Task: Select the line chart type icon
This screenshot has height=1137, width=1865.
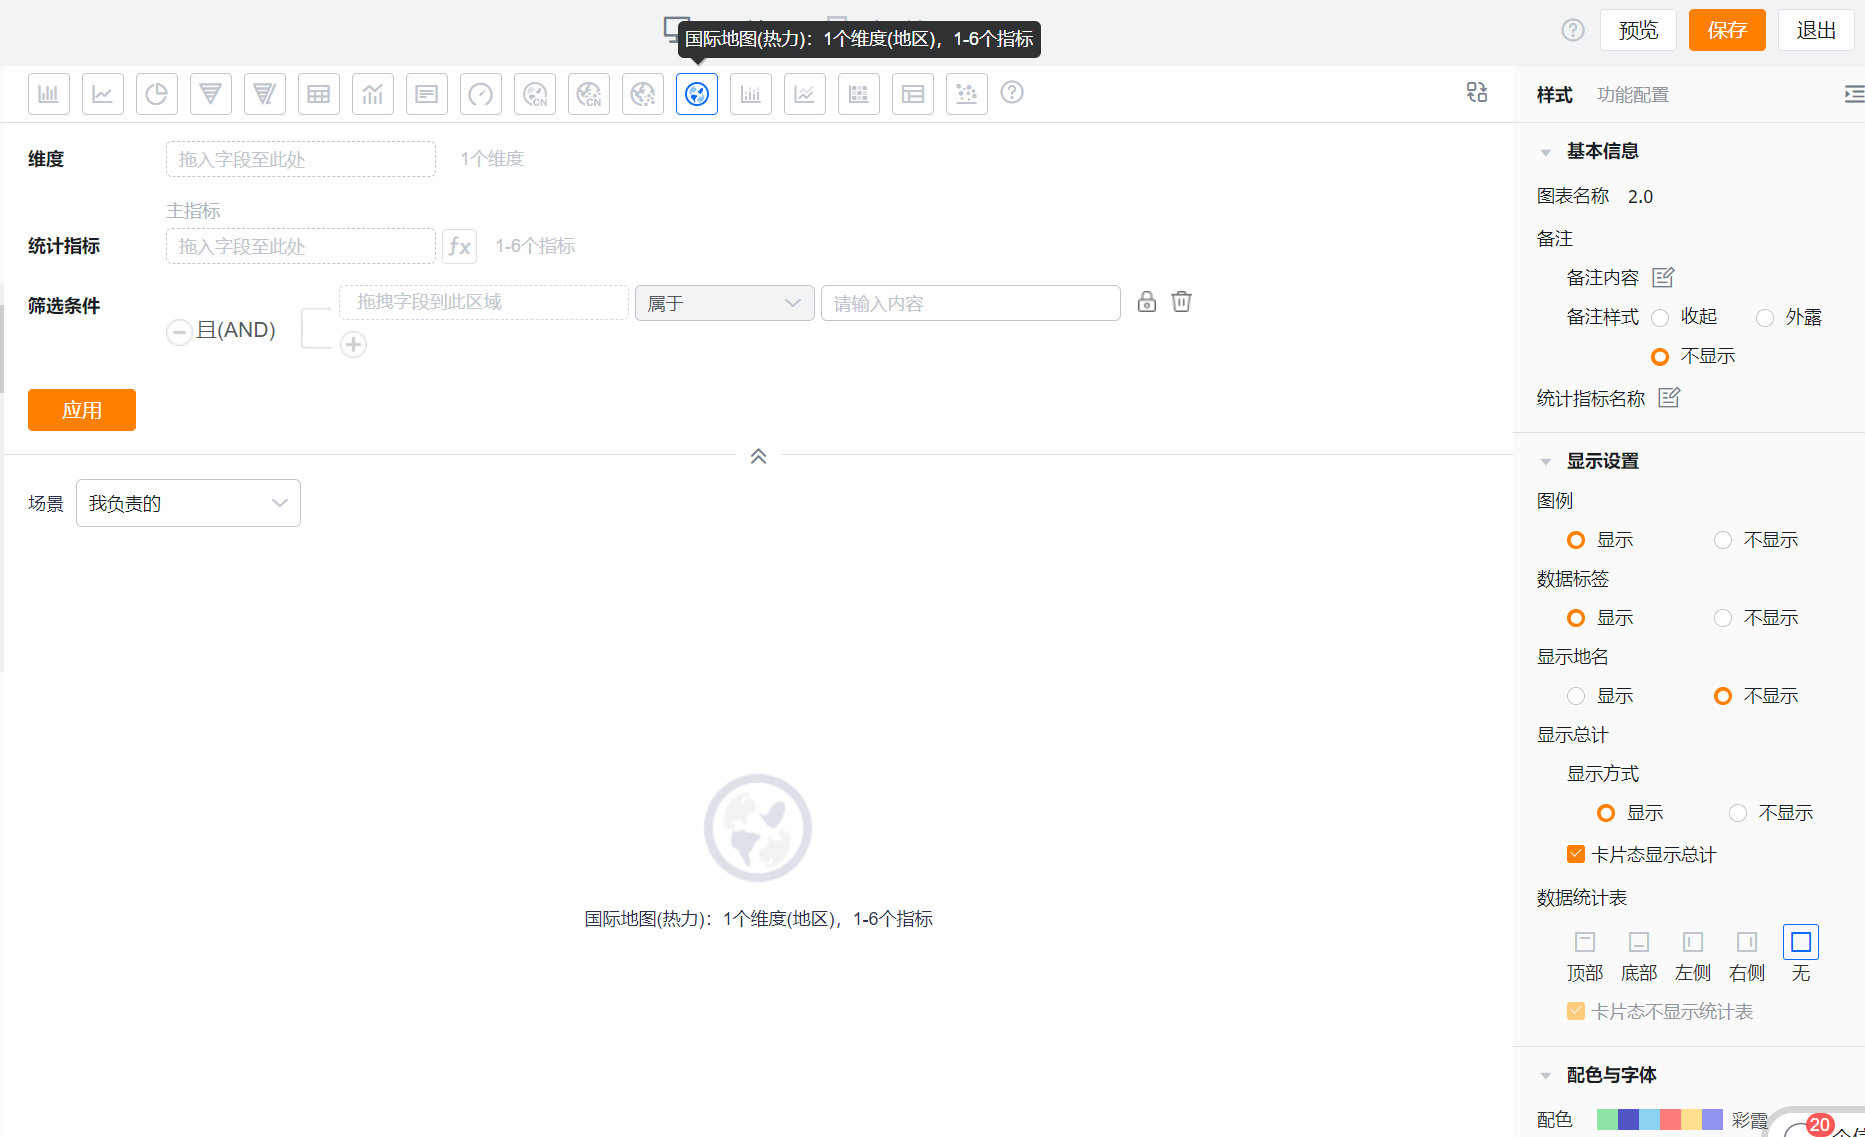Action: pos(102,94)
